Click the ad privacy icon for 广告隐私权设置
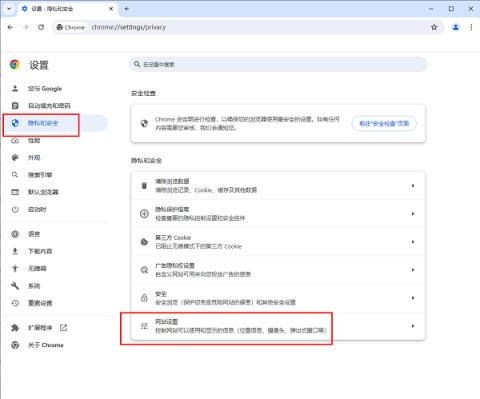Screen dimensions: 480x399 point(144,270)
